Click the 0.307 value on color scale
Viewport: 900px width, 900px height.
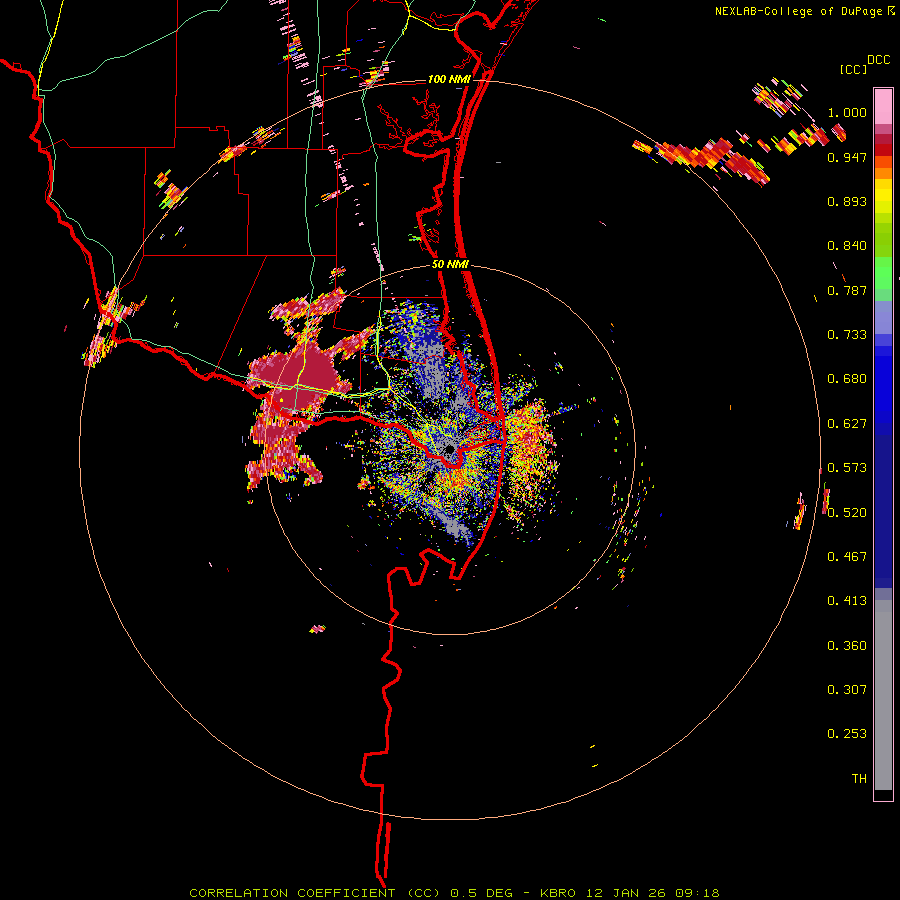(847, 690)
